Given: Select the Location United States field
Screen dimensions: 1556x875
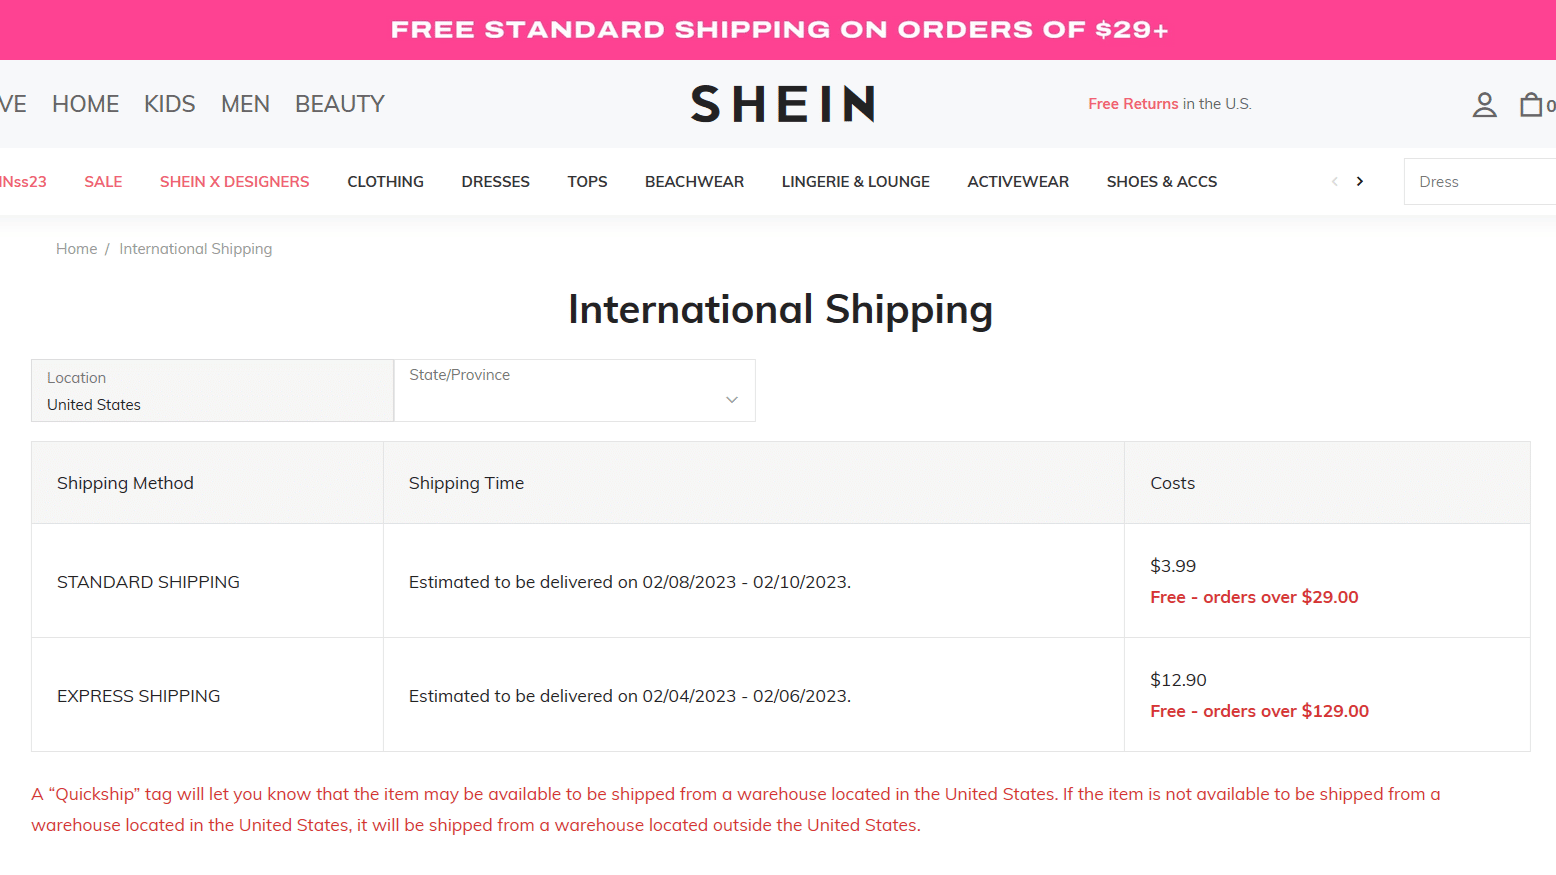Looking at the screenshot, I should click(212, 390).
